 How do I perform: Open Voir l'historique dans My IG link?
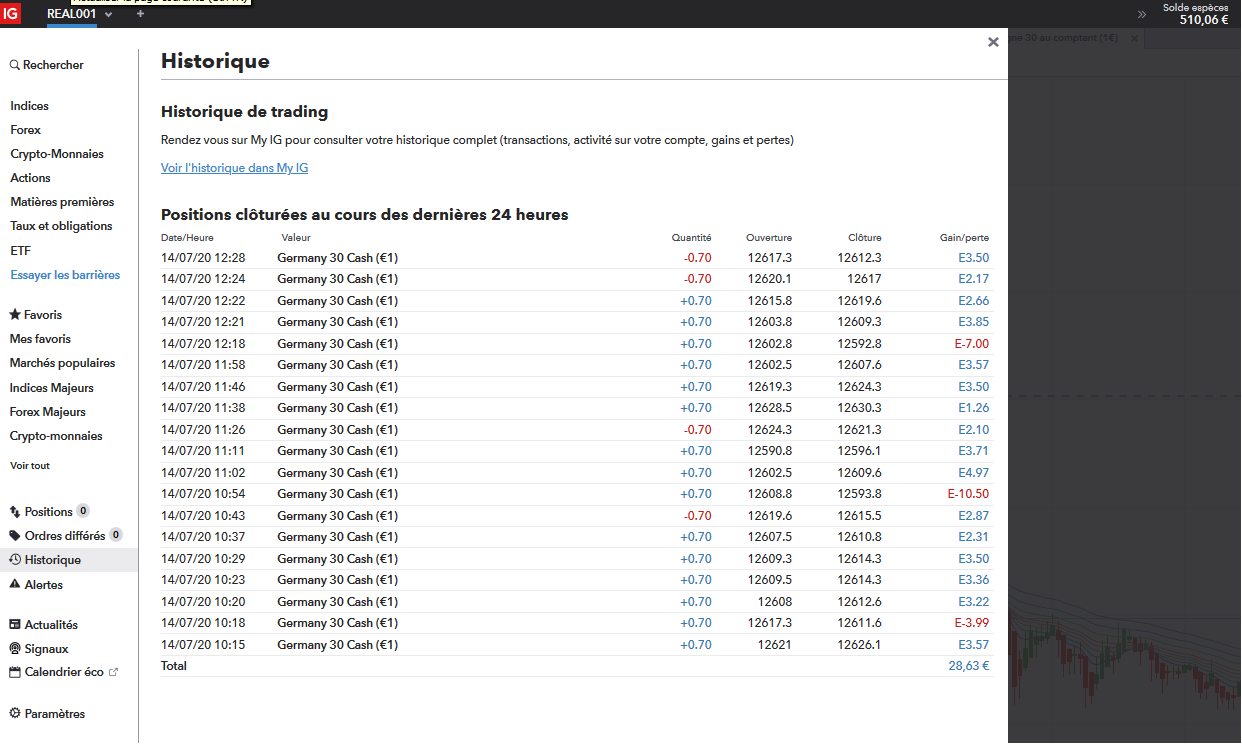pyautogui.click(x=234, y=168)
